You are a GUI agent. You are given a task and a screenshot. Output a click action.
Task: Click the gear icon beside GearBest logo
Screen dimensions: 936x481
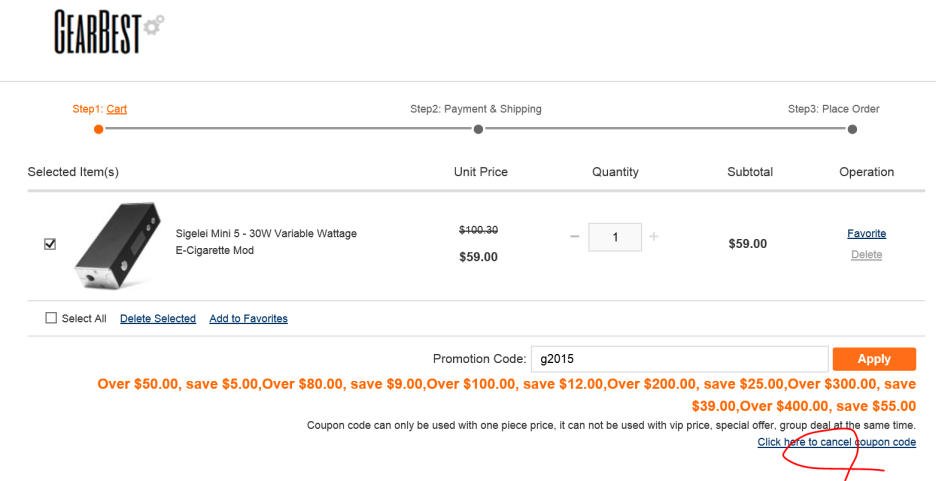point(154,25)
